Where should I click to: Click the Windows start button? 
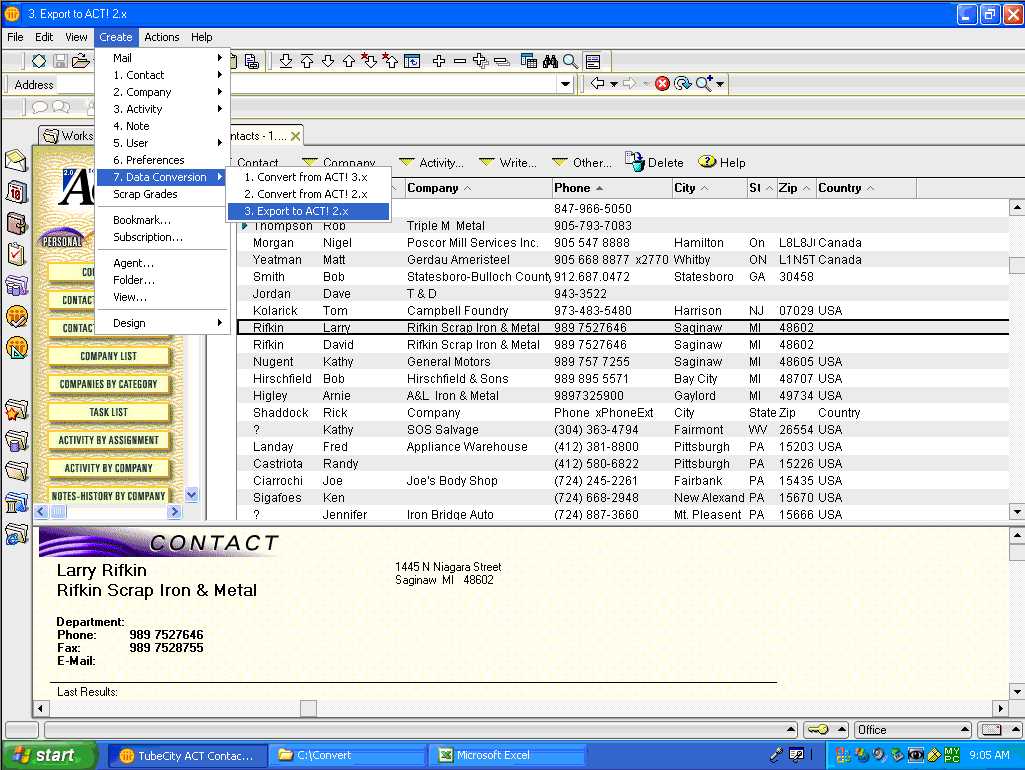[x=50, y=755]
